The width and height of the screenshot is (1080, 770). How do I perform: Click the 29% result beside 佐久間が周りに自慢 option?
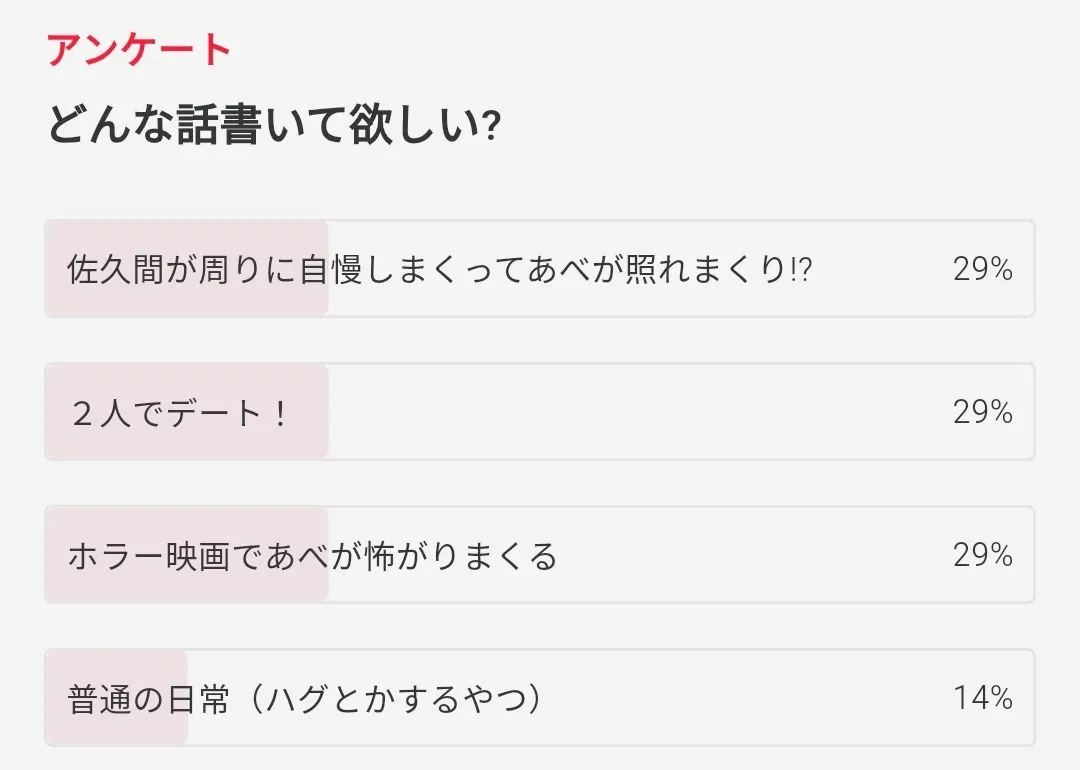click(x=982, y=269)
